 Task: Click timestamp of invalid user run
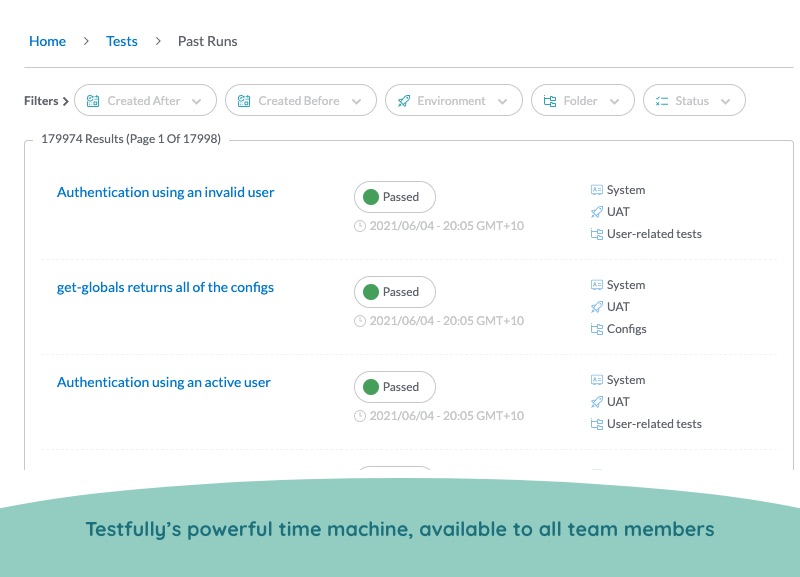click(x=447, y=225)
